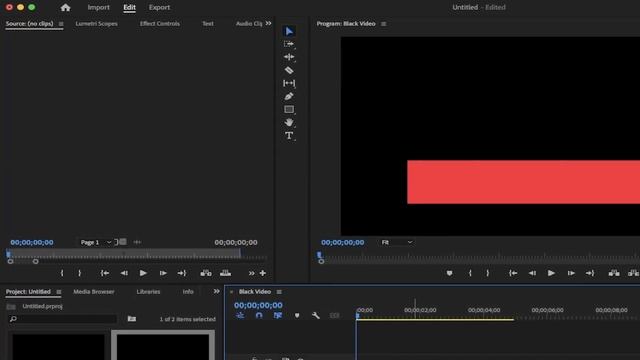This screenshot has width=640, height=360.
Task: Click the selected second thumbnail in Project panel
Action: pos(163,345)
